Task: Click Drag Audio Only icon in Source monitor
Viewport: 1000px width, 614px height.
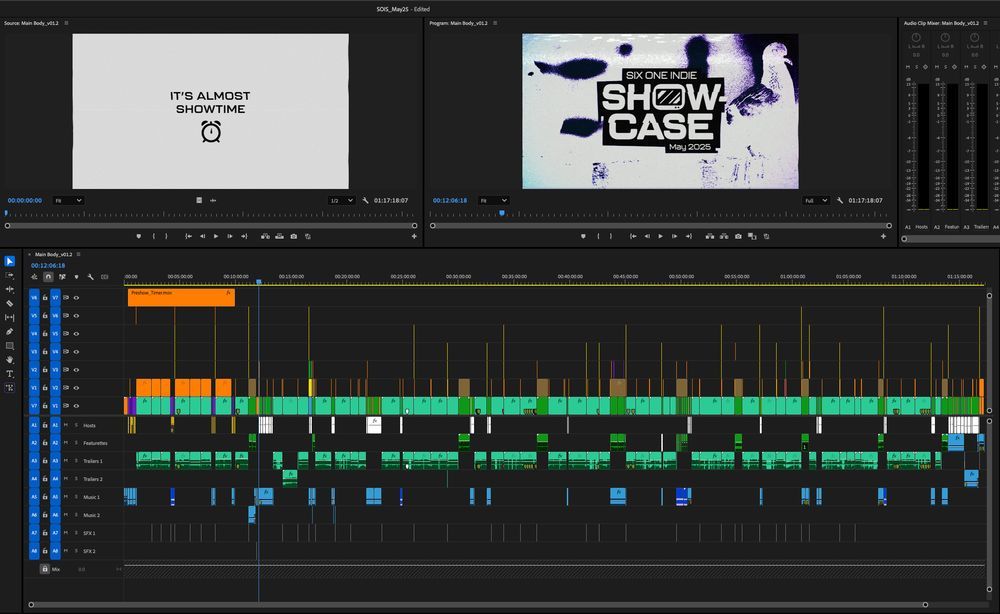Action: 213,200
